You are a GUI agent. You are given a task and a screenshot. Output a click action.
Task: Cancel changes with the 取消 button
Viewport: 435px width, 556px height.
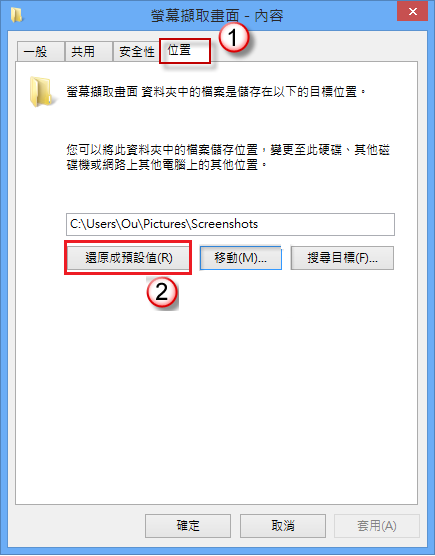pos(283,526)
